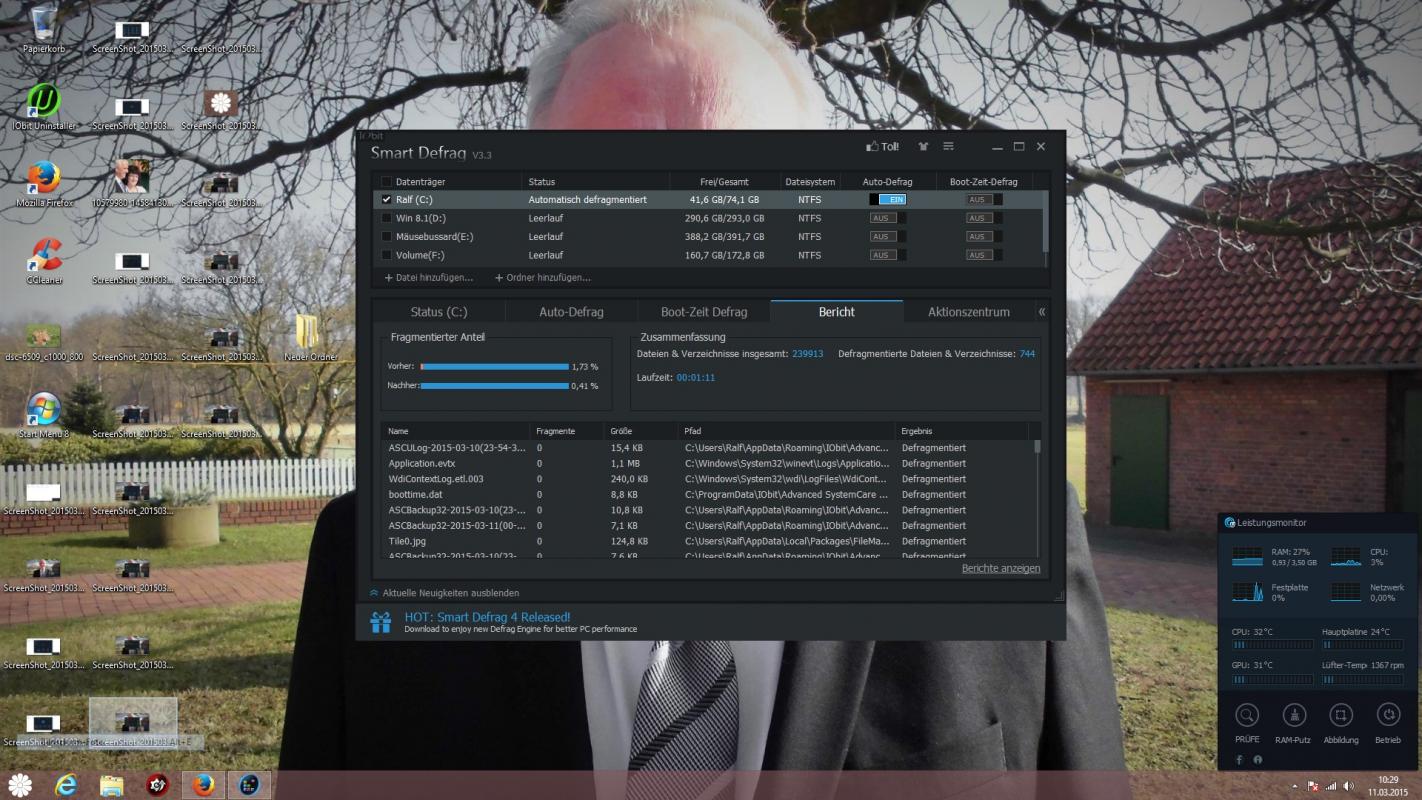Image resolution: width=1422 pixels, height=800 pixels.
Task: Collapse the tab bar with double chevron
Action: point(1042,312)
